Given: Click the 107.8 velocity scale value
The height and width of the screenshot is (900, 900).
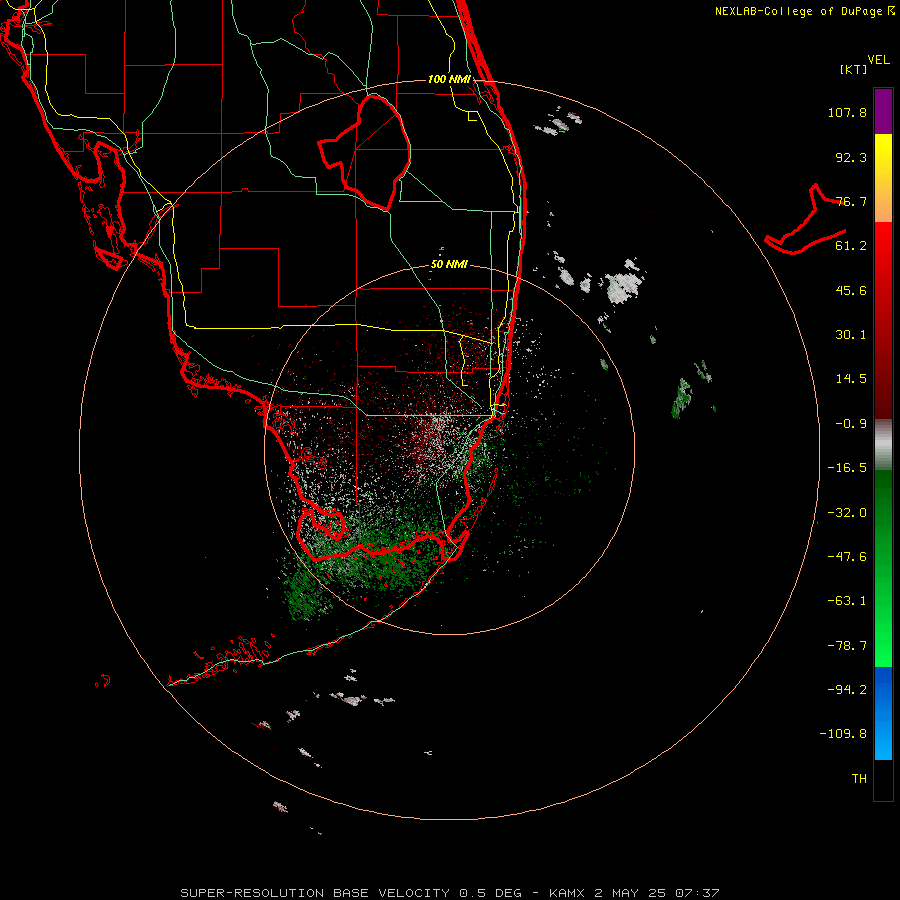Looking at the screenshot, I should point(847,112).
